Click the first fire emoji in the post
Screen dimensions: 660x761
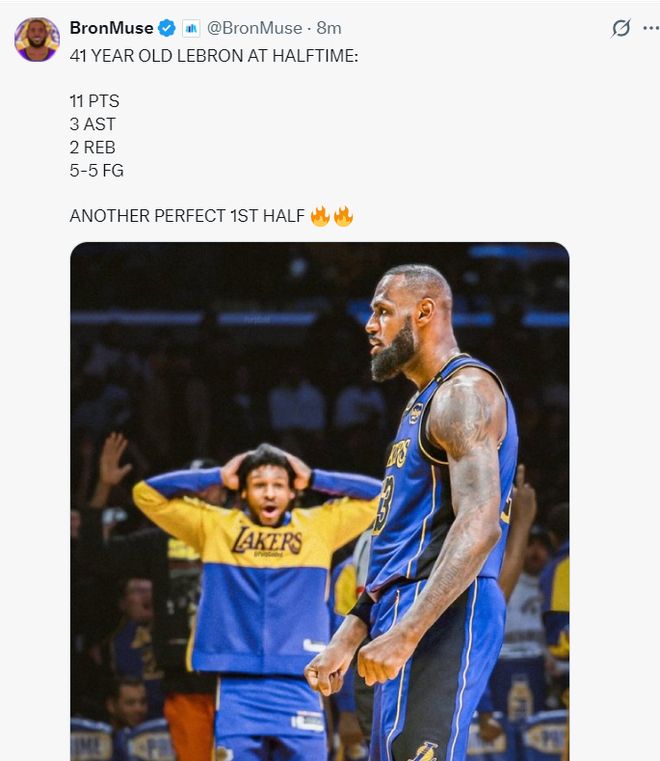coord(320,216)
